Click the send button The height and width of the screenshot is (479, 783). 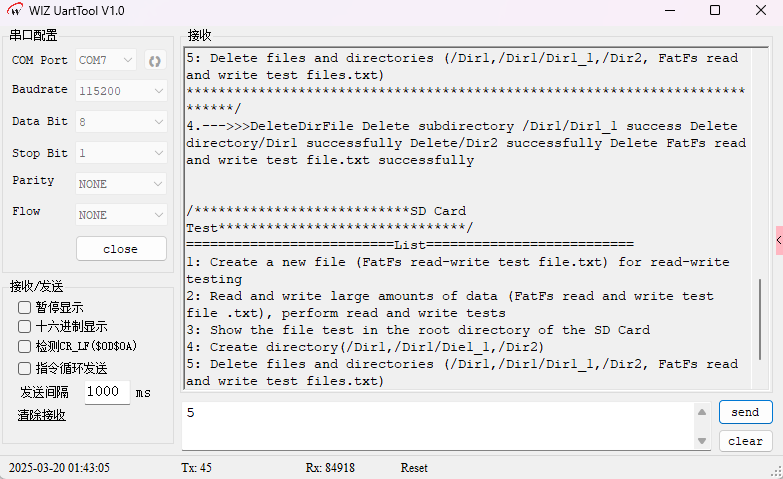(x=745, y=412)
